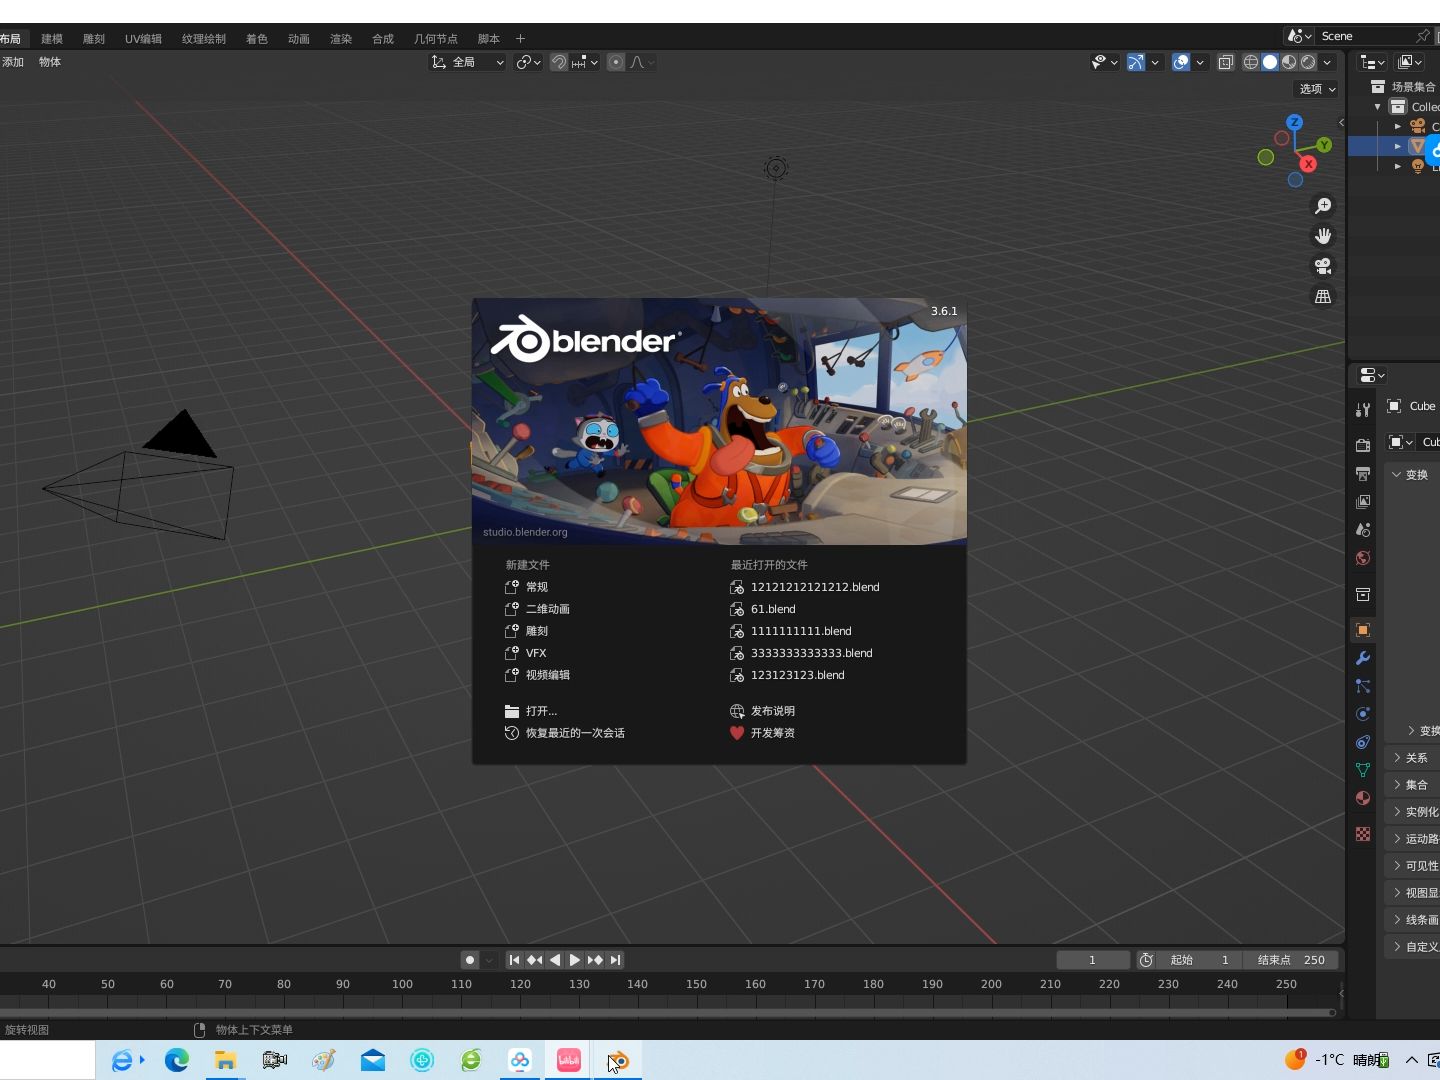
Task: Toggle X-ray display in viewport header
Action: click(1226, 62)
